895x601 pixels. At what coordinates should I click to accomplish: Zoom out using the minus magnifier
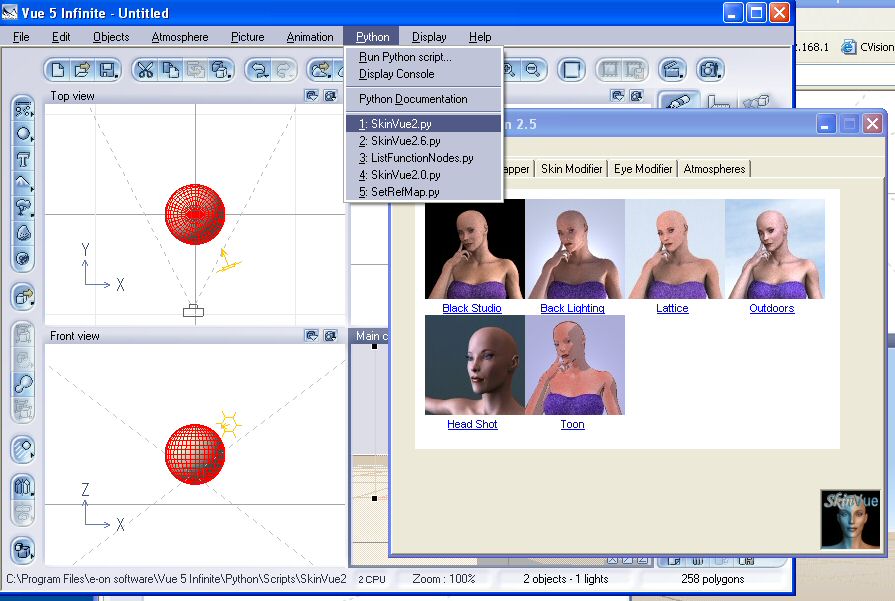tap(533, 70)
